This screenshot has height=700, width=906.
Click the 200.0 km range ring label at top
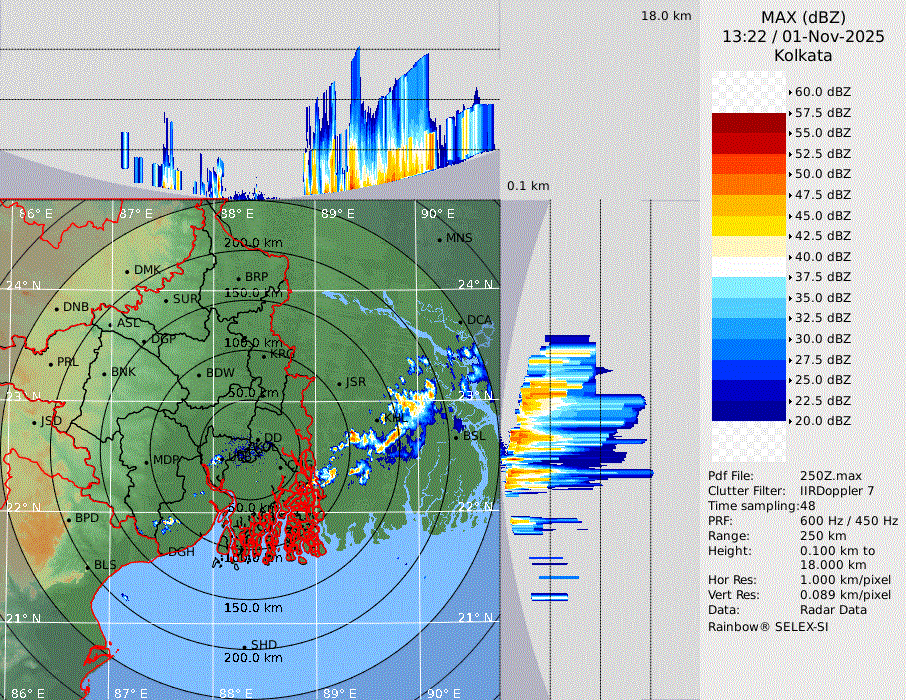[x=252, y=243]
